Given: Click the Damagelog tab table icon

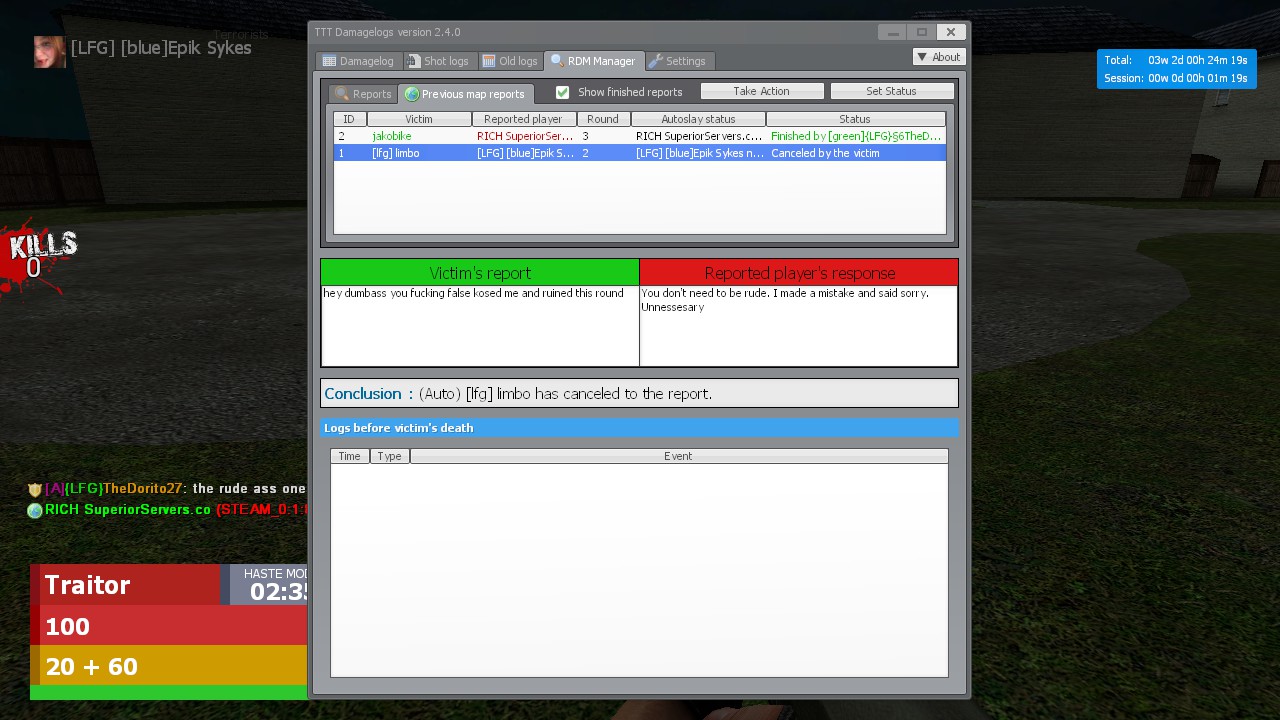Looking at the screenshot, I should [x=329, y=61].
